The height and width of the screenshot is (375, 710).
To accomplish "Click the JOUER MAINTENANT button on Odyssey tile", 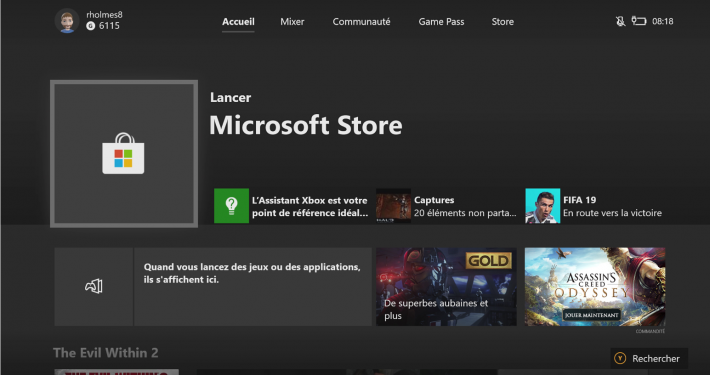I will [x=591, y=315].
